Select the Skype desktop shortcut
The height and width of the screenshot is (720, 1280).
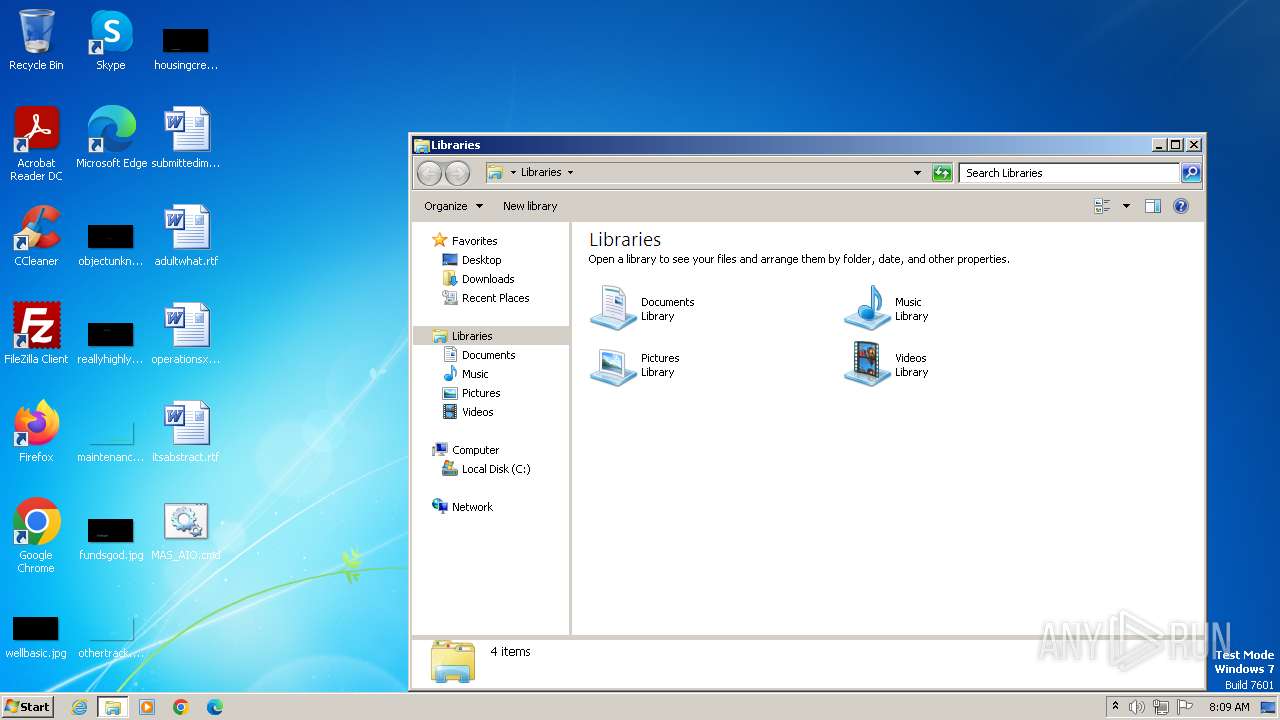[110, 40]
